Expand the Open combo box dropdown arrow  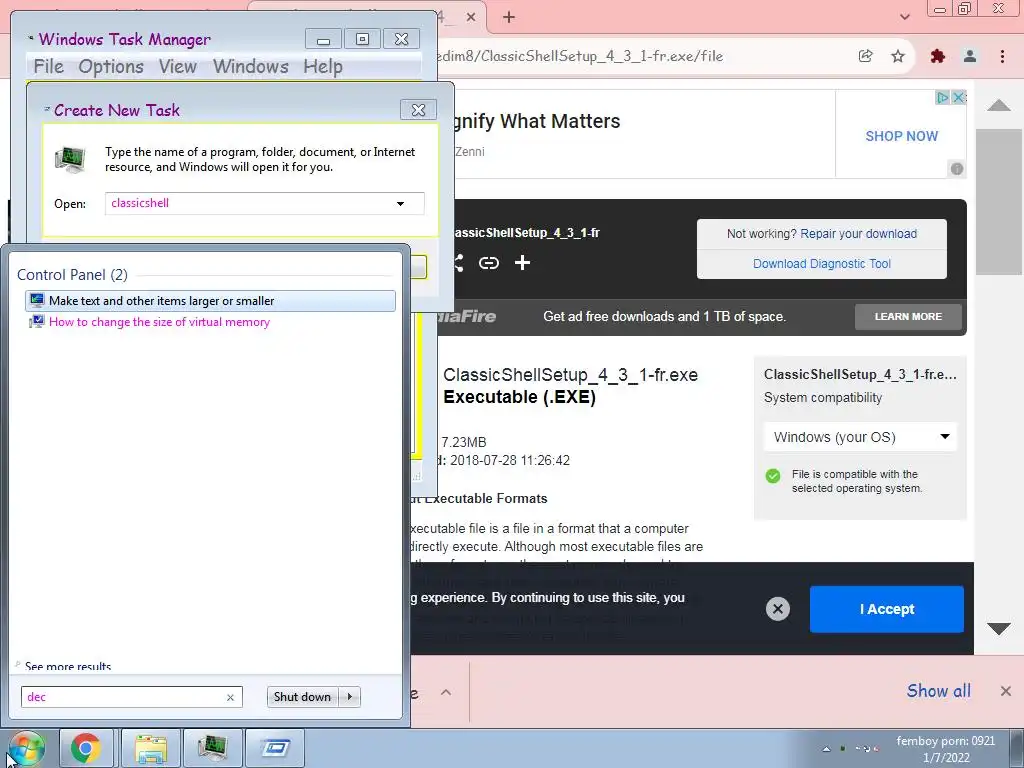(400, 204)
